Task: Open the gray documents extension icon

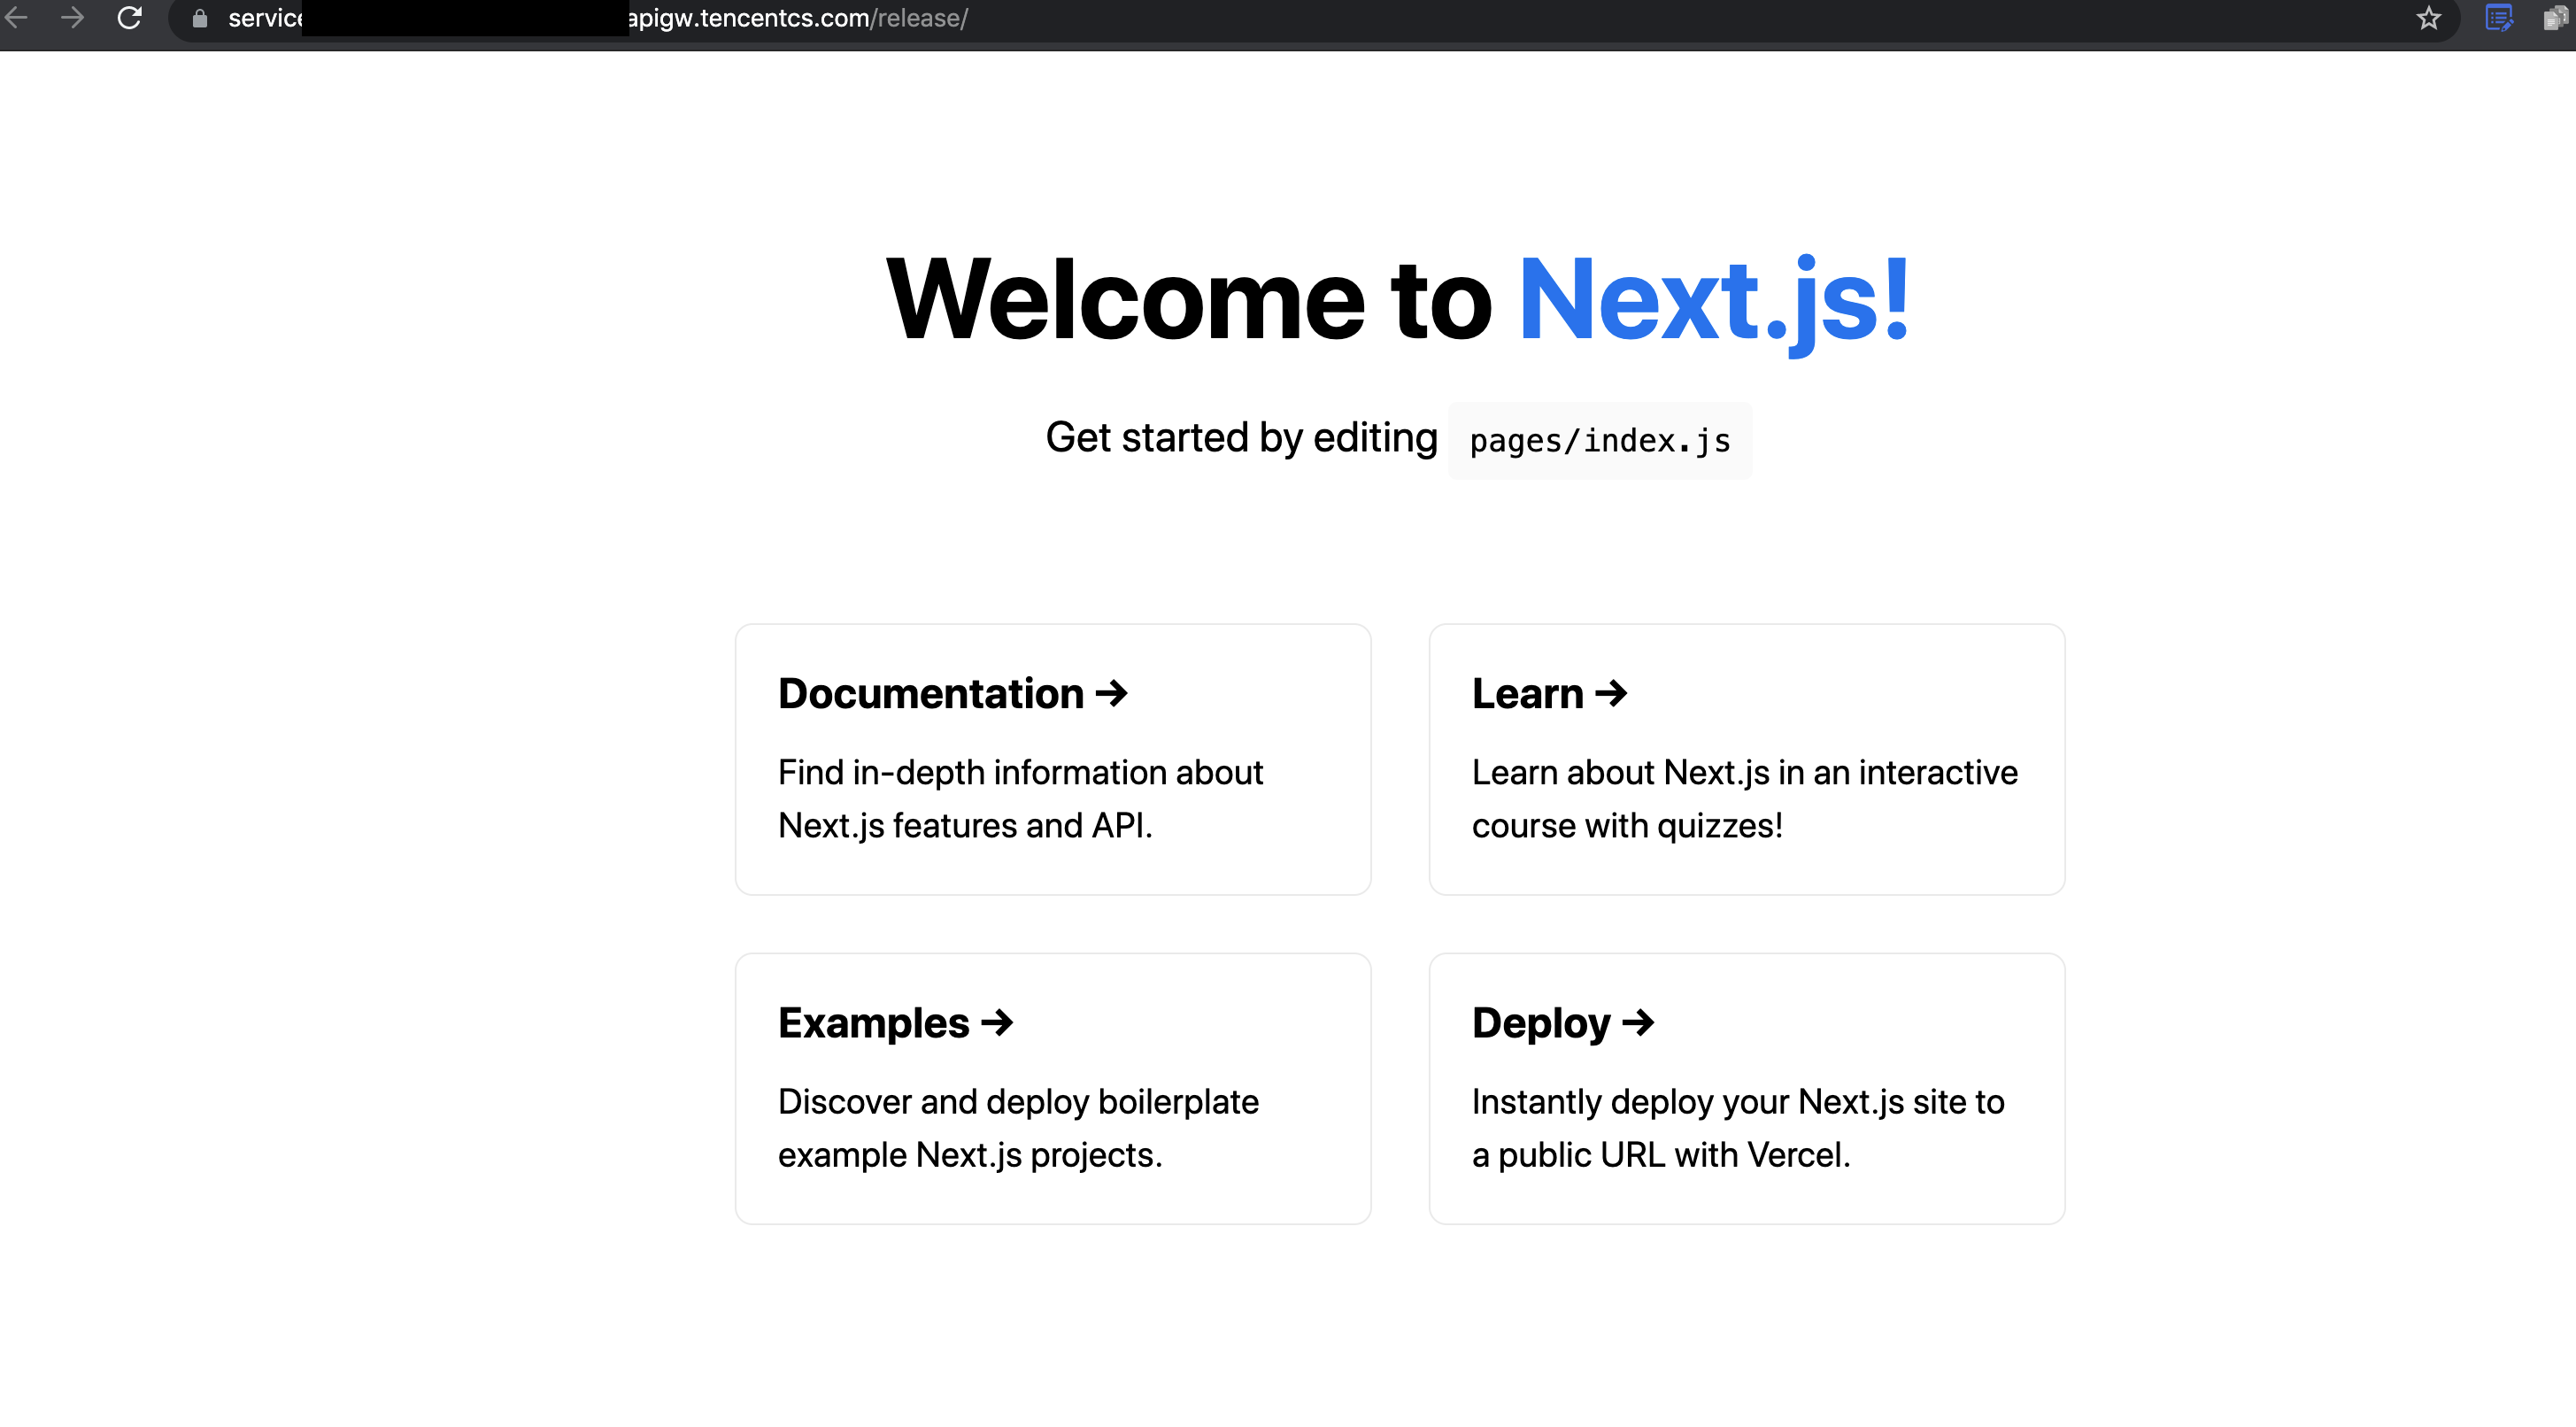Action: [x=2555, y=19]
